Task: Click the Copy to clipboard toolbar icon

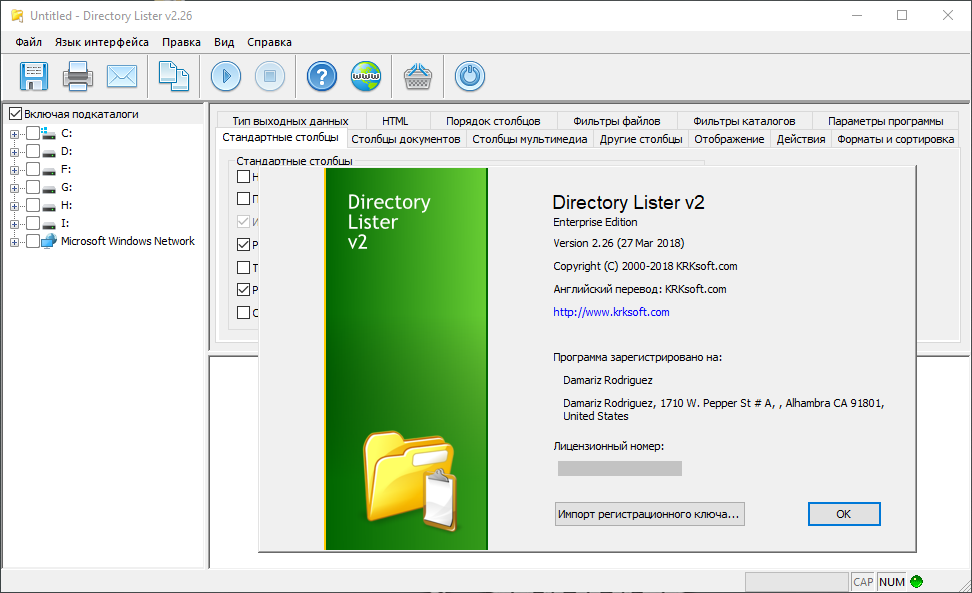Action: [174, 76]
